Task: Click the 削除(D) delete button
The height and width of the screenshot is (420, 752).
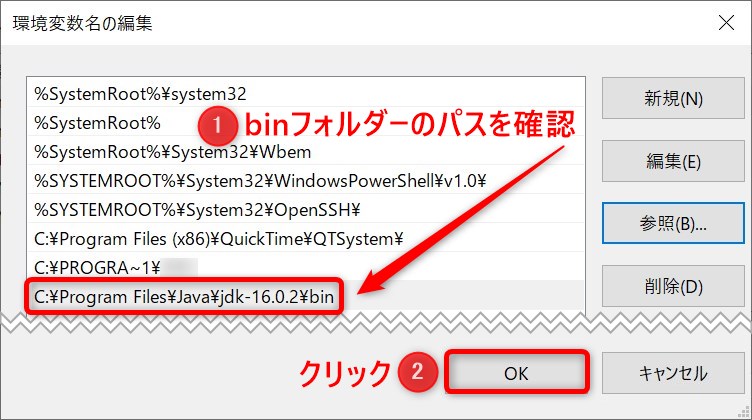Action: coord(673,286)
